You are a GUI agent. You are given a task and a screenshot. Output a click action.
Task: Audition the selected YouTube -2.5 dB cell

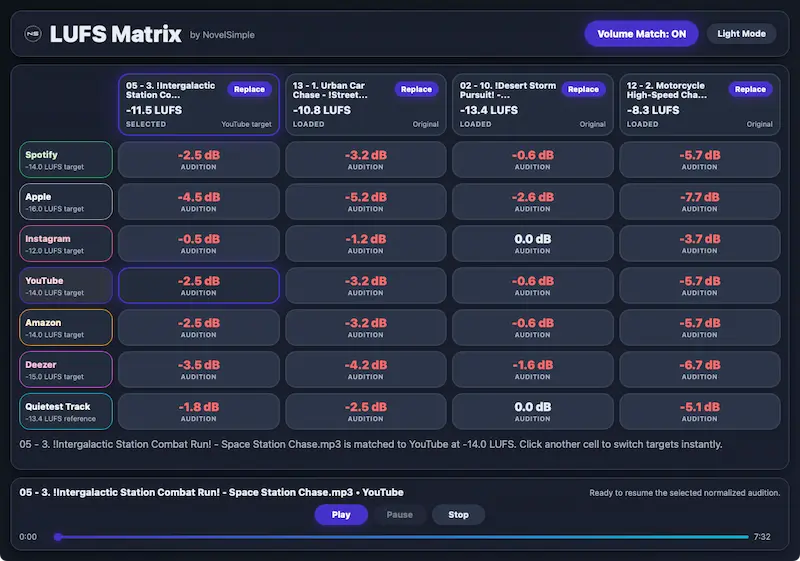point(199,286)
